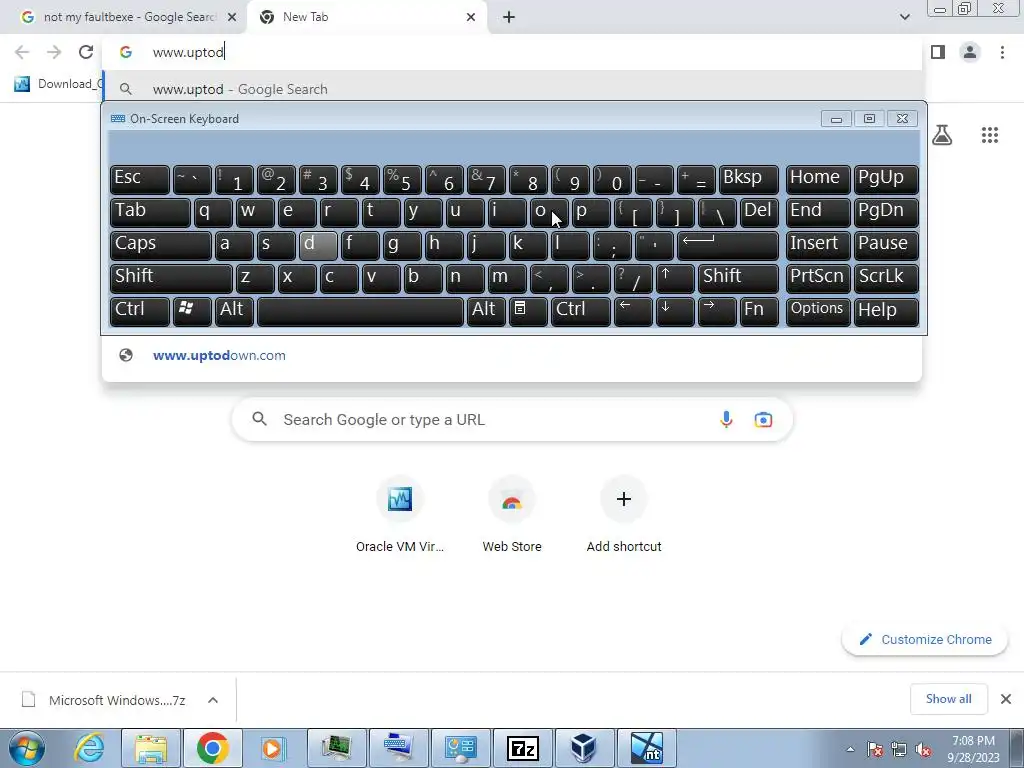Click the spacebar on On-Screen Keyboard
This screenshot has height=768, width=1024.
pyautogui.click(x=360, y=311)
